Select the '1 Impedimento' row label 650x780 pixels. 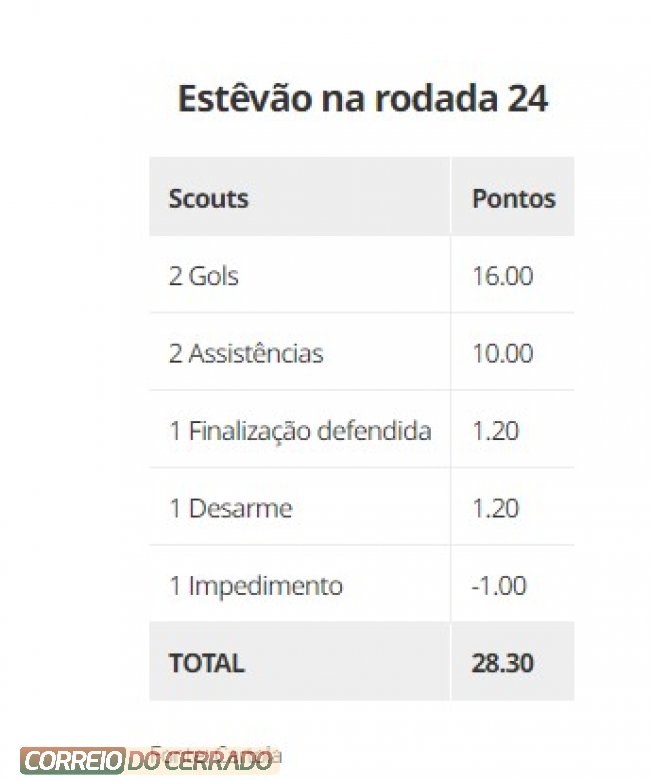coord(256,585)
